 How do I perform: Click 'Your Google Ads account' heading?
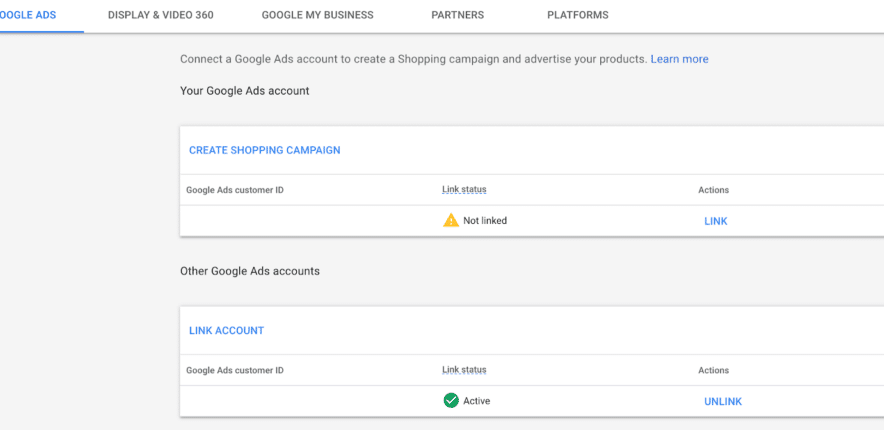[245, 91]
